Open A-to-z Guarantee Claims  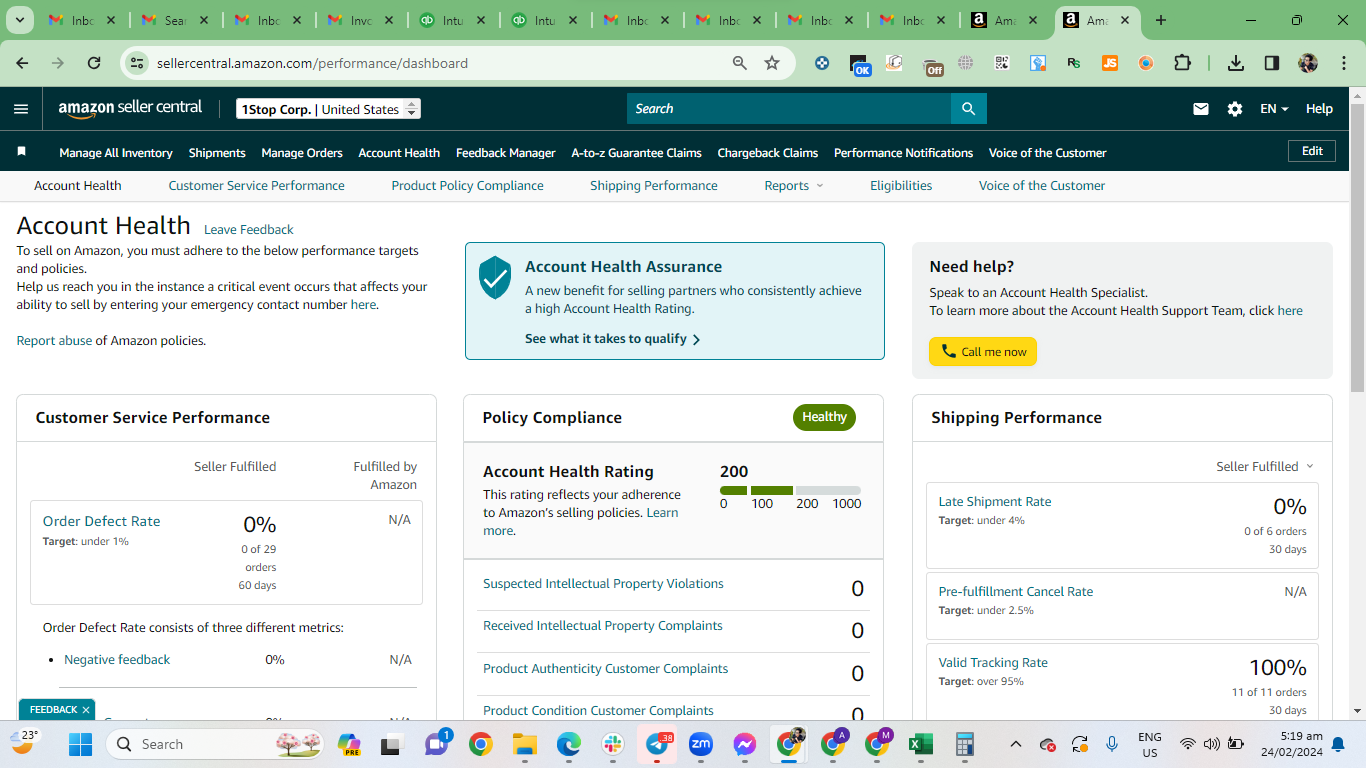(637, 153)
